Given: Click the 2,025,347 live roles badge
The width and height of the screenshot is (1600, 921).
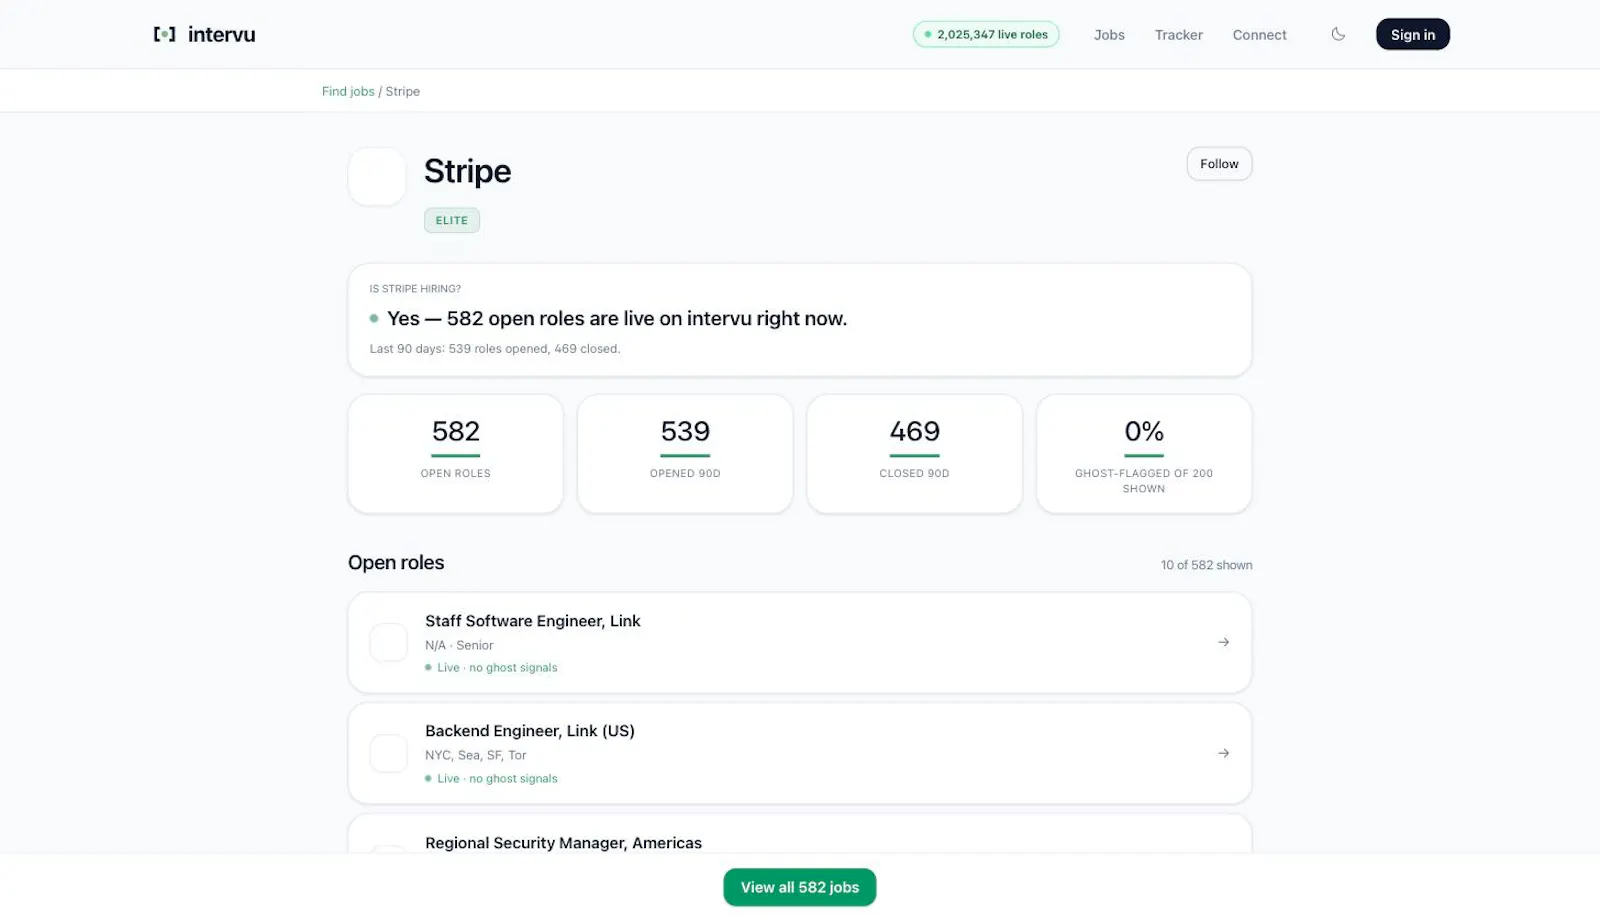Looking at the screenshot, I should coord(986,34).
